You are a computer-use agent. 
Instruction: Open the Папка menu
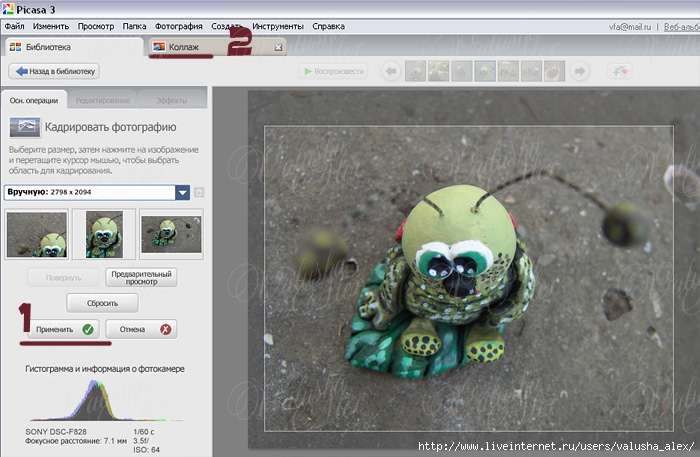tap(134, 26)
